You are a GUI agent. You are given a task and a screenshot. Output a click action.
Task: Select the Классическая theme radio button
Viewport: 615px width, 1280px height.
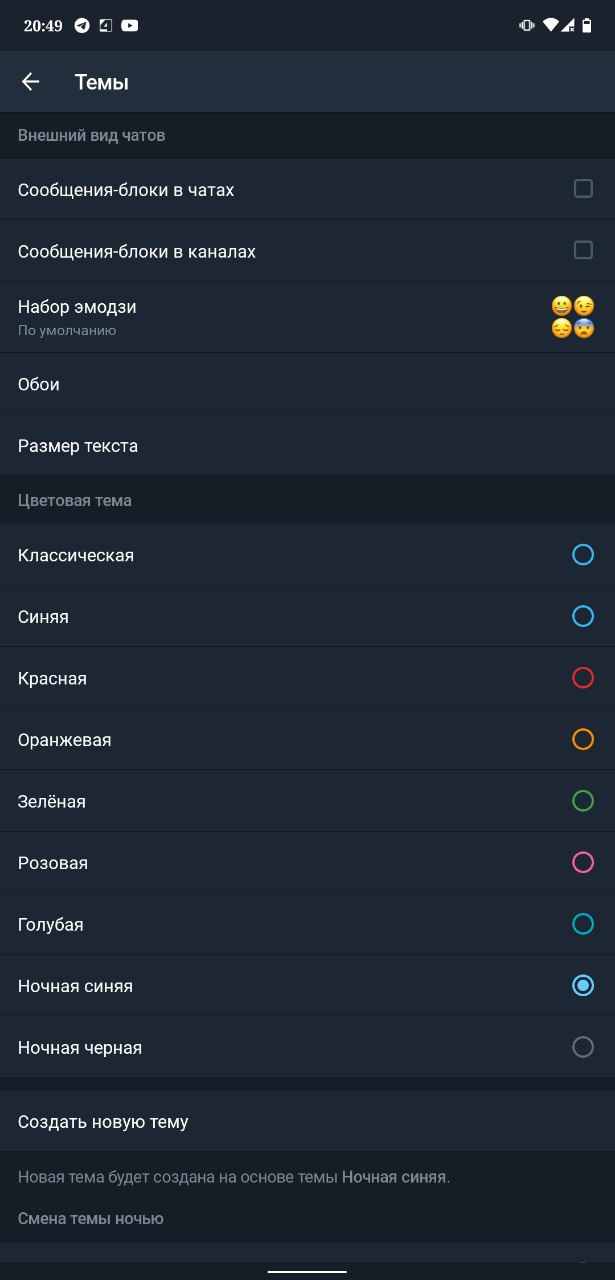[x=583, y=555]
